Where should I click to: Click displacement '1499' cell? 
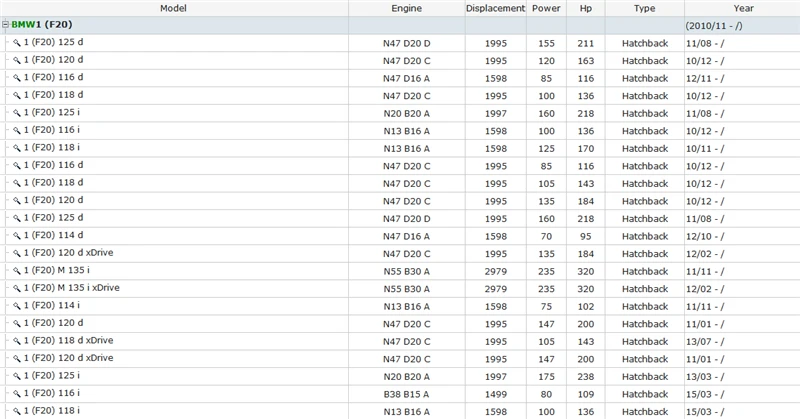point(495,394)
